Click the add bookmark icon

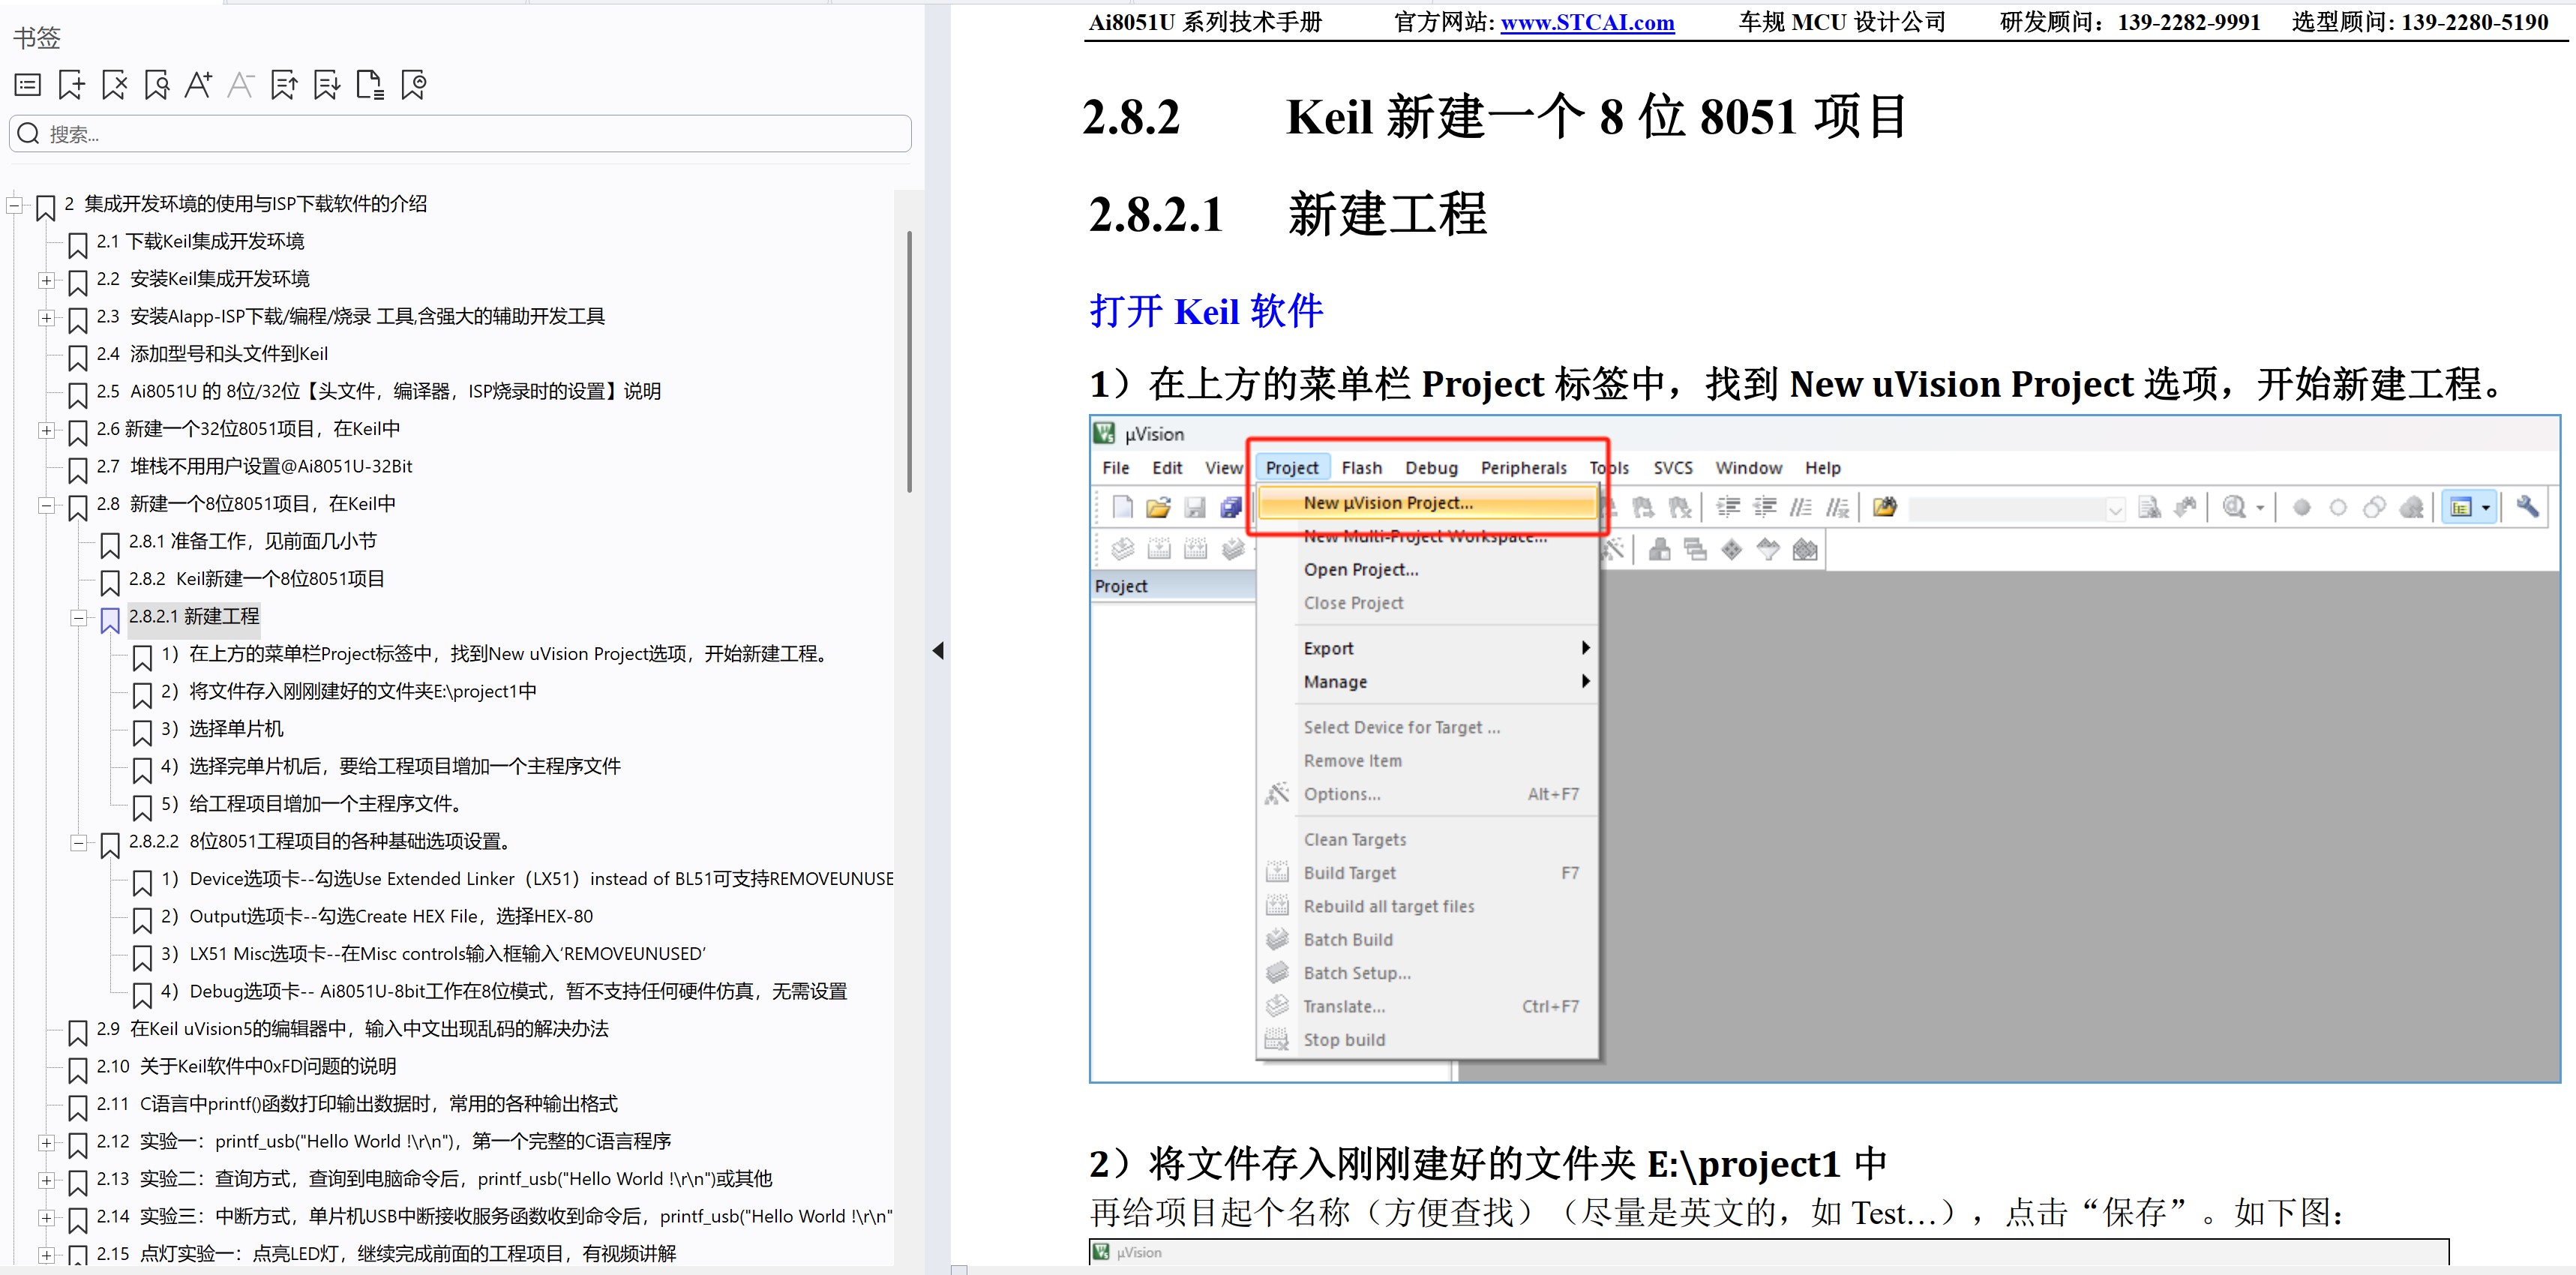[x=72, y=85]
